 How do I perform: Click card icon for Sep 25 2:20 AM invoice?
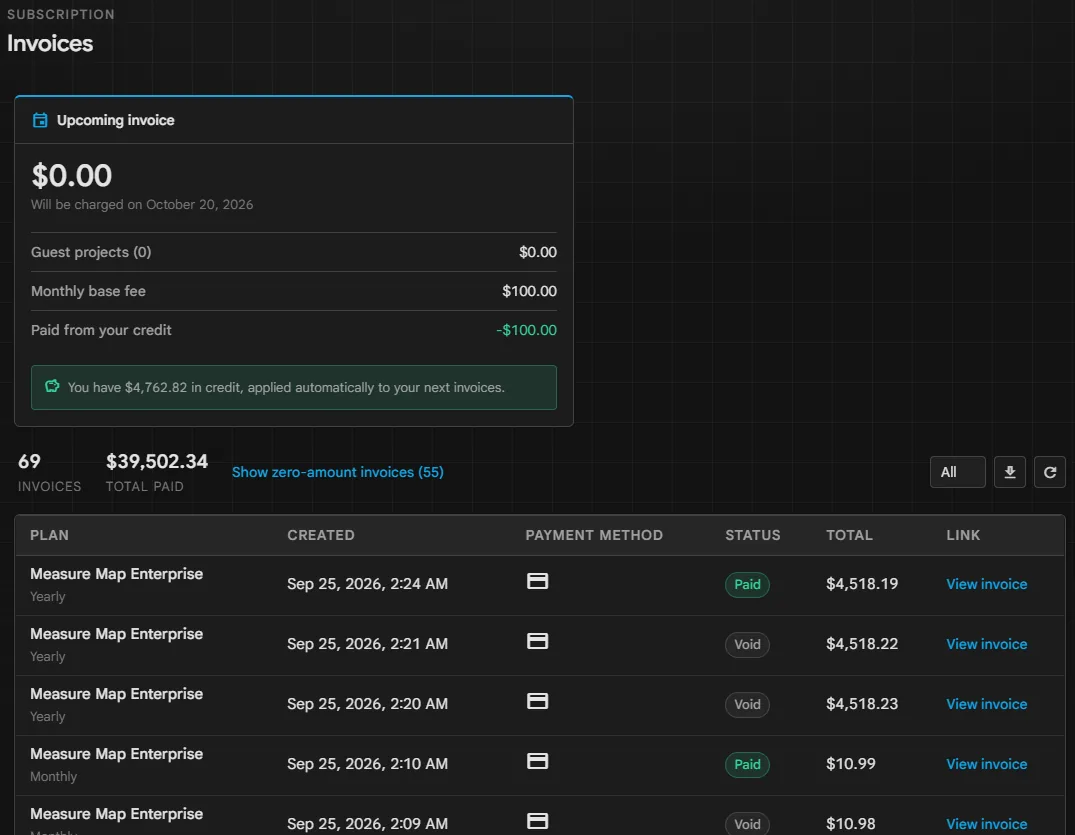click(x=538, y=701)
